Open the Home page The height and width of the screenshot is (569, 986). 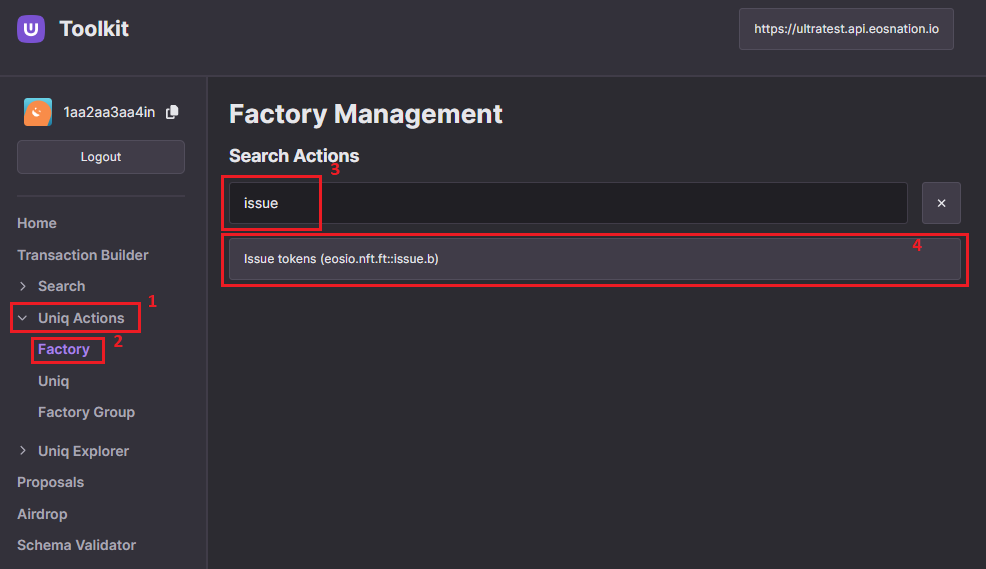[36, 223]
